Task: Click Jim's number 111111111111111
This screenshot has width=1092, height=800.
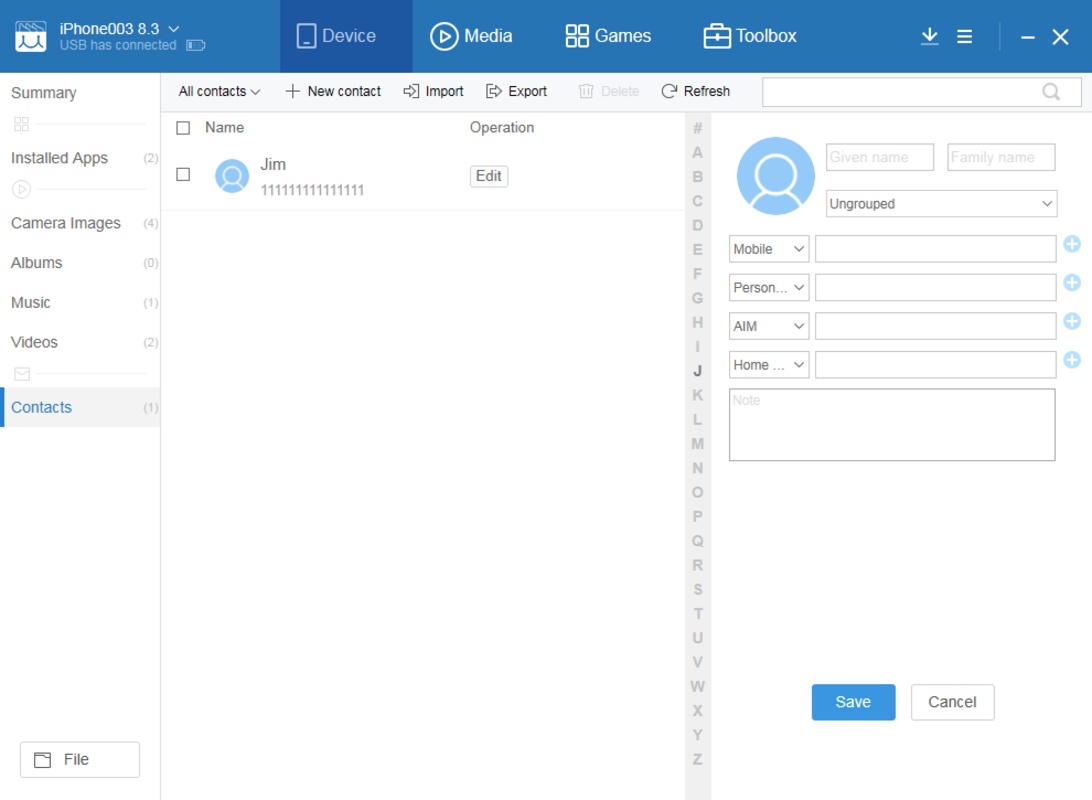Action: click(x=312, y=190)
